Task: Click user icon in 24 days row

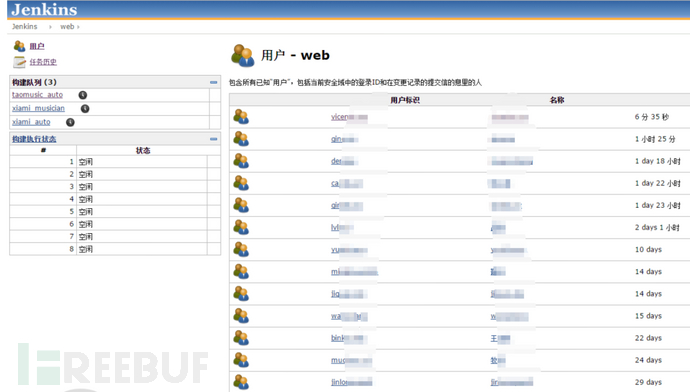Action: (241, 360)
